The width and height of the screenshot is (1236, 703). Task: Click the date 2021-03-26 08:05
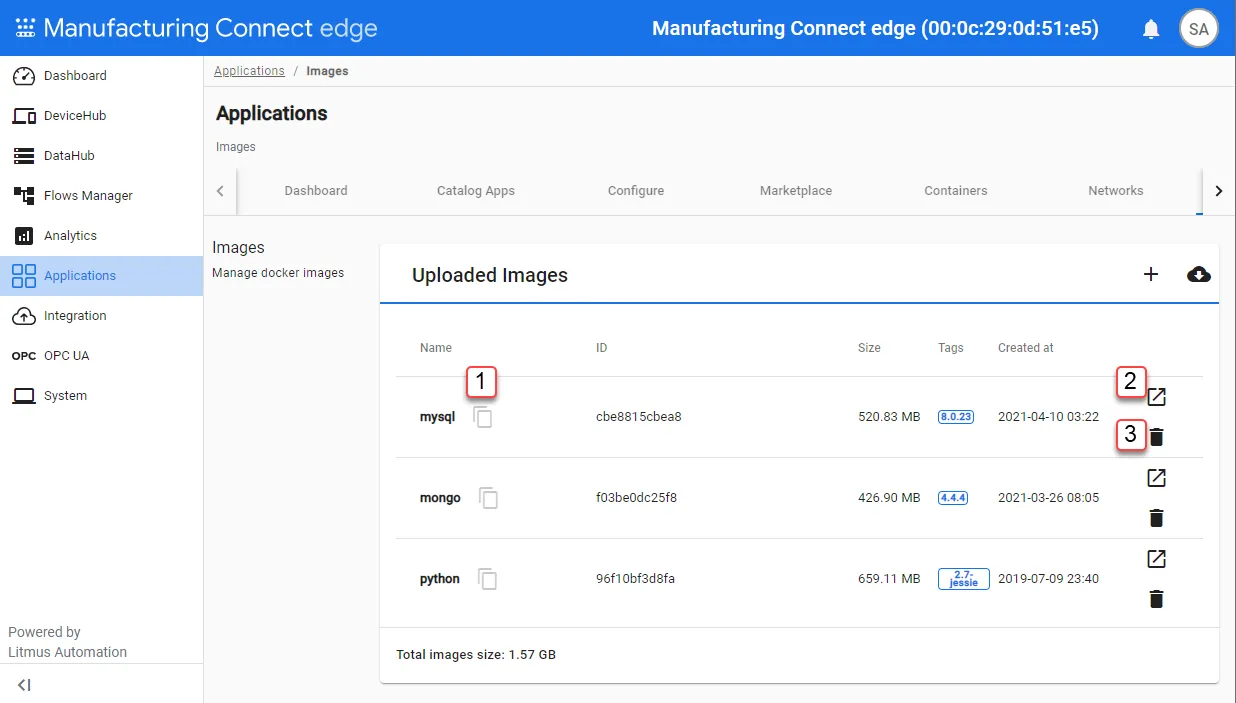coord(1048,498)
